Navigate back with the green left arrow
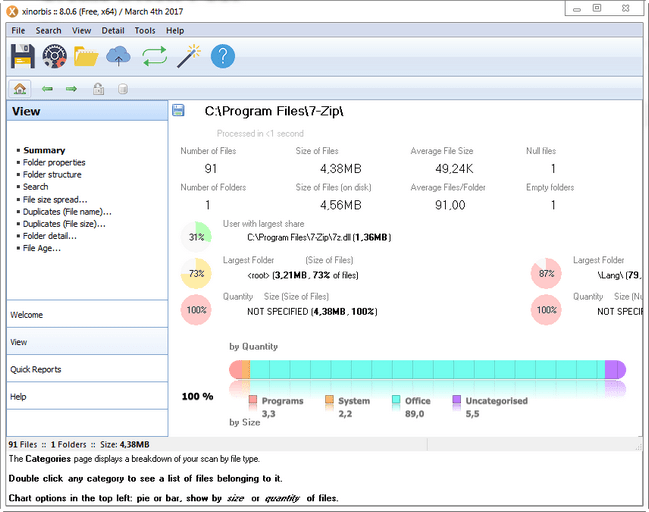This screenshot has height=512, width=649. point(47,89)
